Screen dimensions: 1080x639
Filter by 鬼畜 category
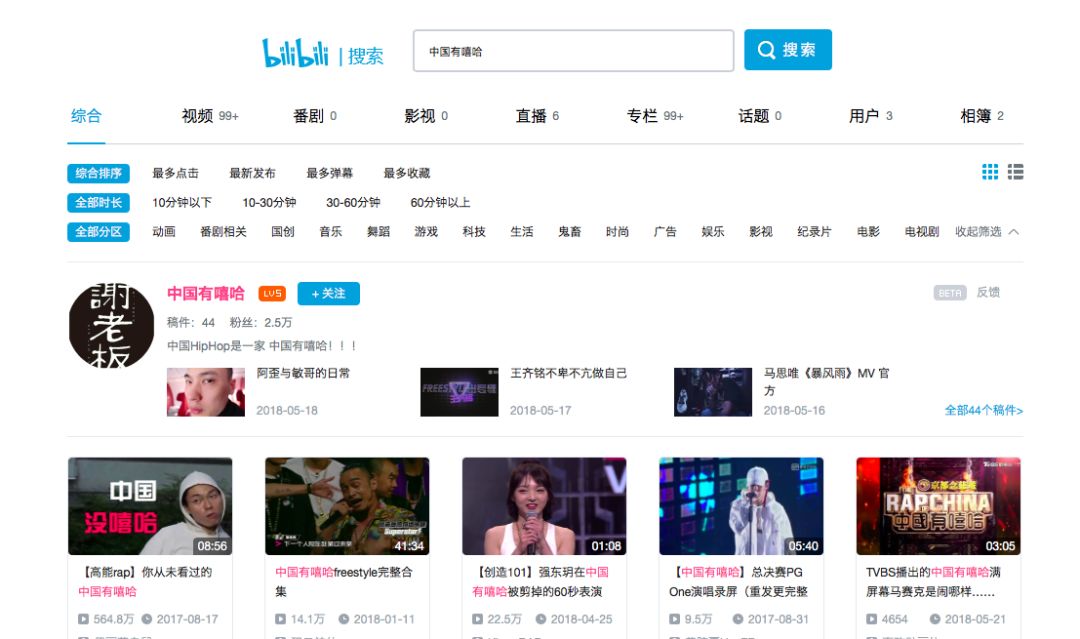coord(570,231)
